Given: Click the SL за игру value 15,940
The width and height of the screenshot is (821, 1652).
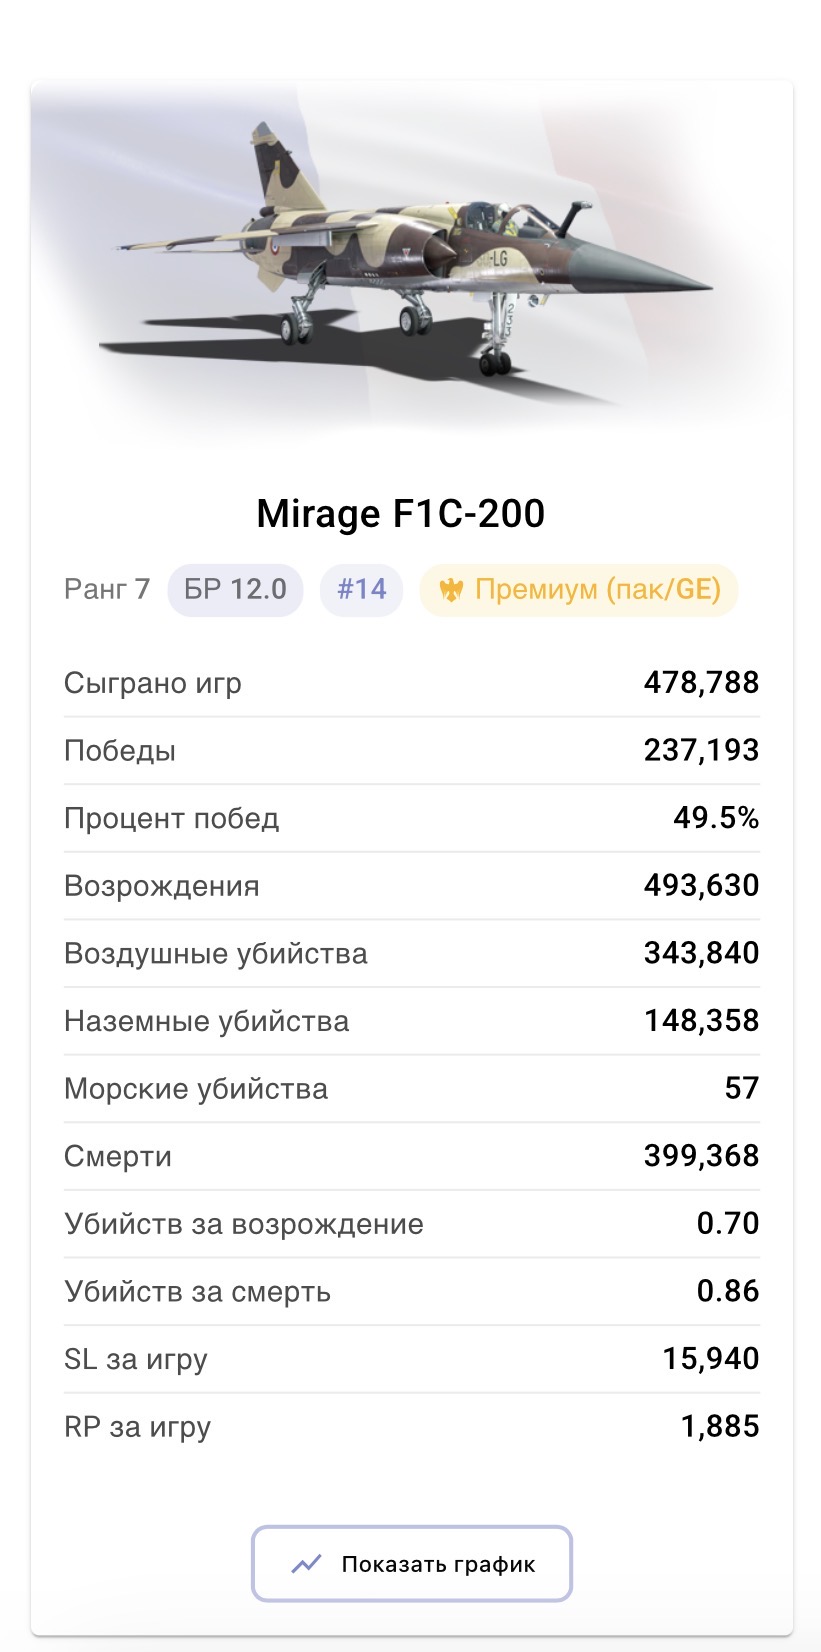Looking at the screenshot, I should coord(710,1359).
